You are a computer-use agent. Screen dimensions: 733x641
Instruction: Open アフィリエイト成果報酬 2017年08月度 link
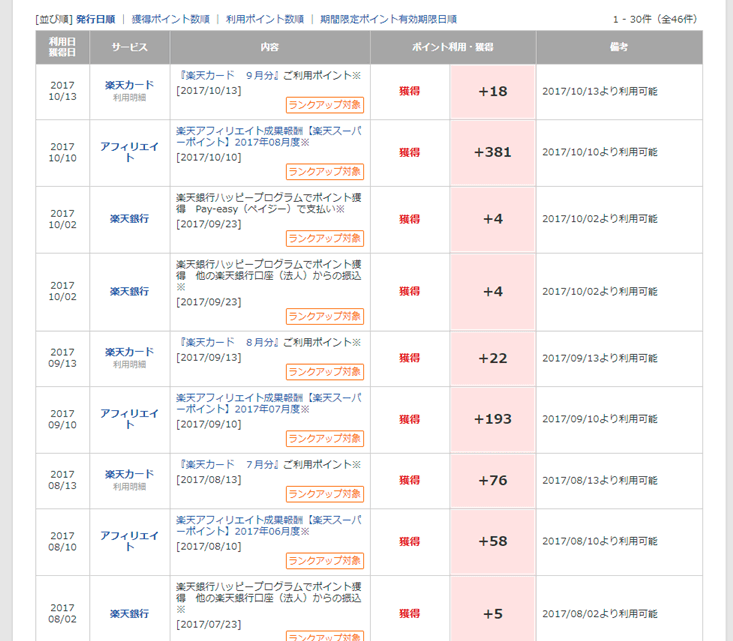[268, 137]
